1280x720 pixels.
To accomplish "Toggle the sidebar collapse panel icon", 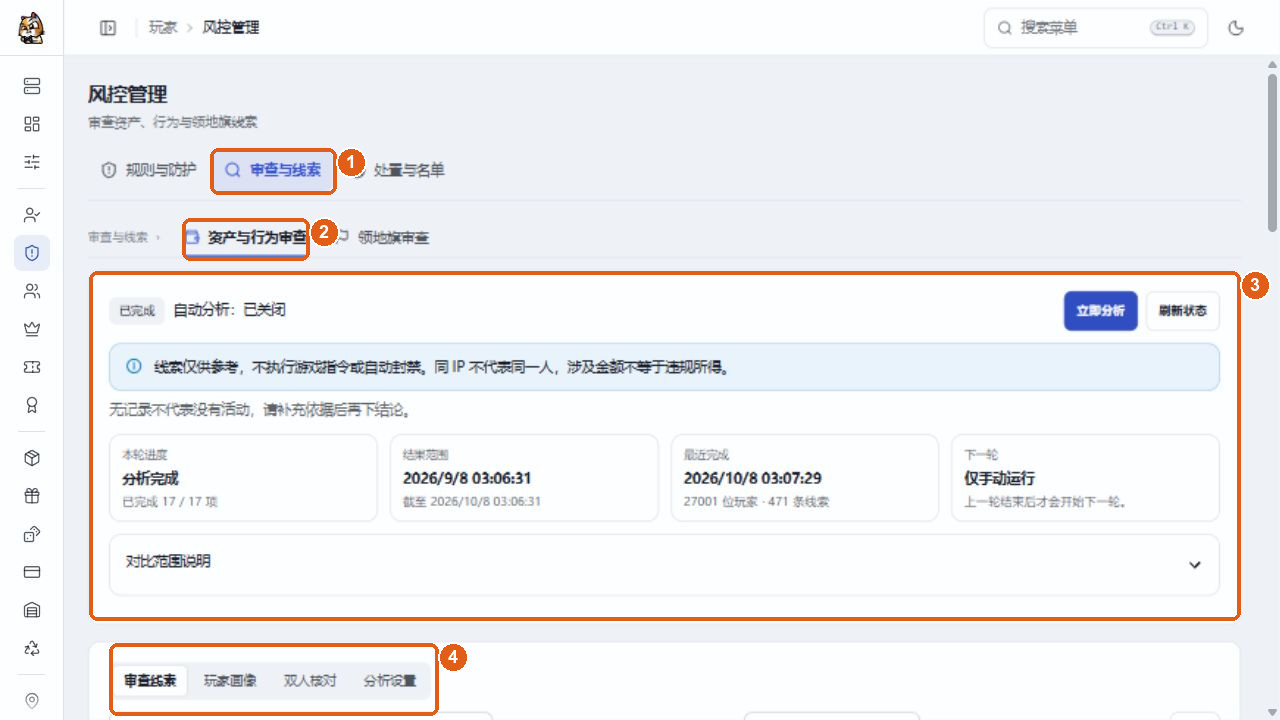I will click(108, 28).
